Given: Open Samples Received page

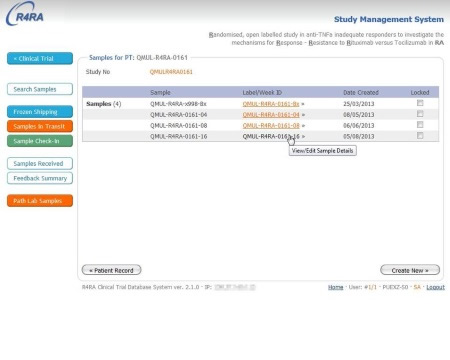Looking at the screenshot, I should (x=40, y=163).
